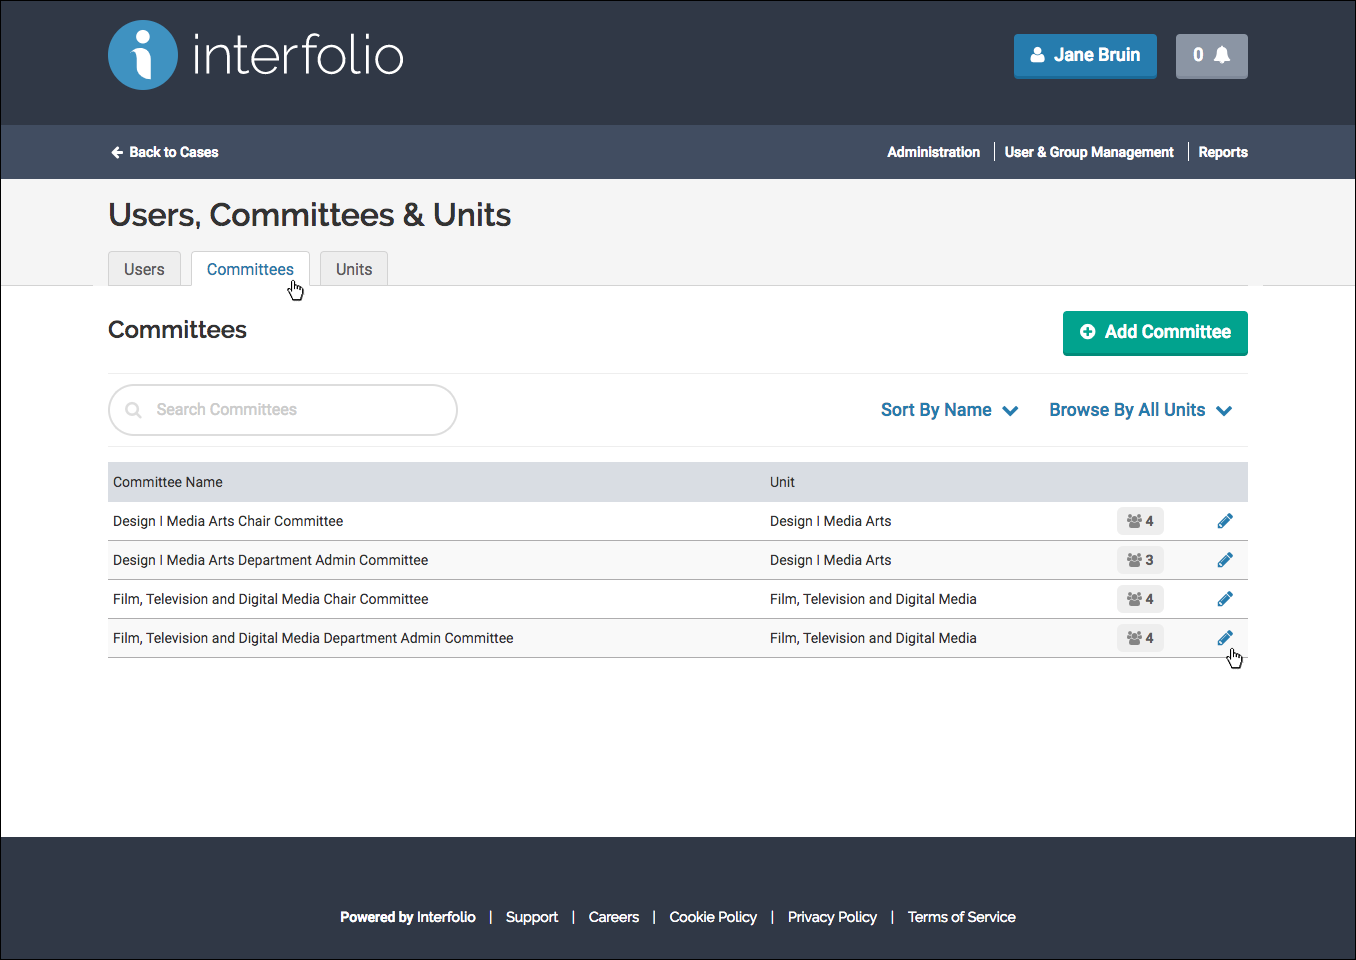This screenshot has height=960, width=1356.
Task: Switch to the Users tab
Action: 144,269
